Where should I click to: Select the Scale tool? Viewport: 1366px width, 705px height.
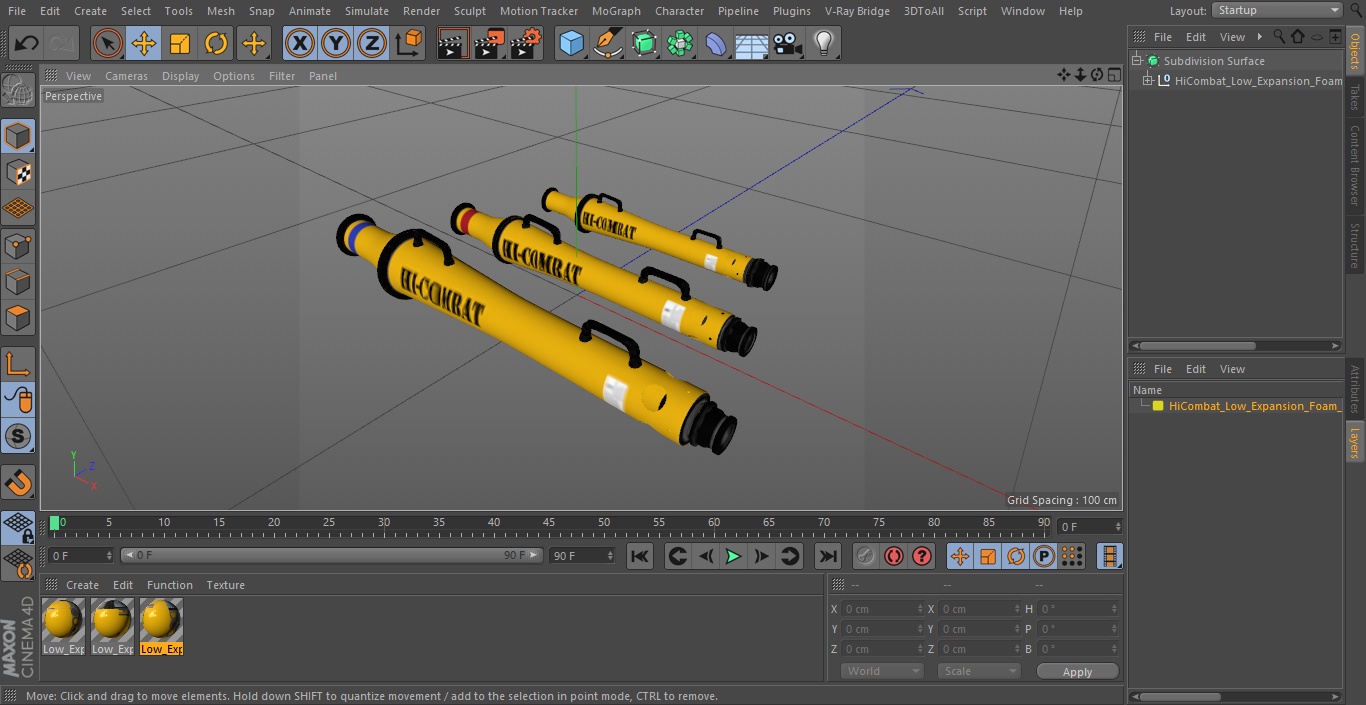[180, 44]
